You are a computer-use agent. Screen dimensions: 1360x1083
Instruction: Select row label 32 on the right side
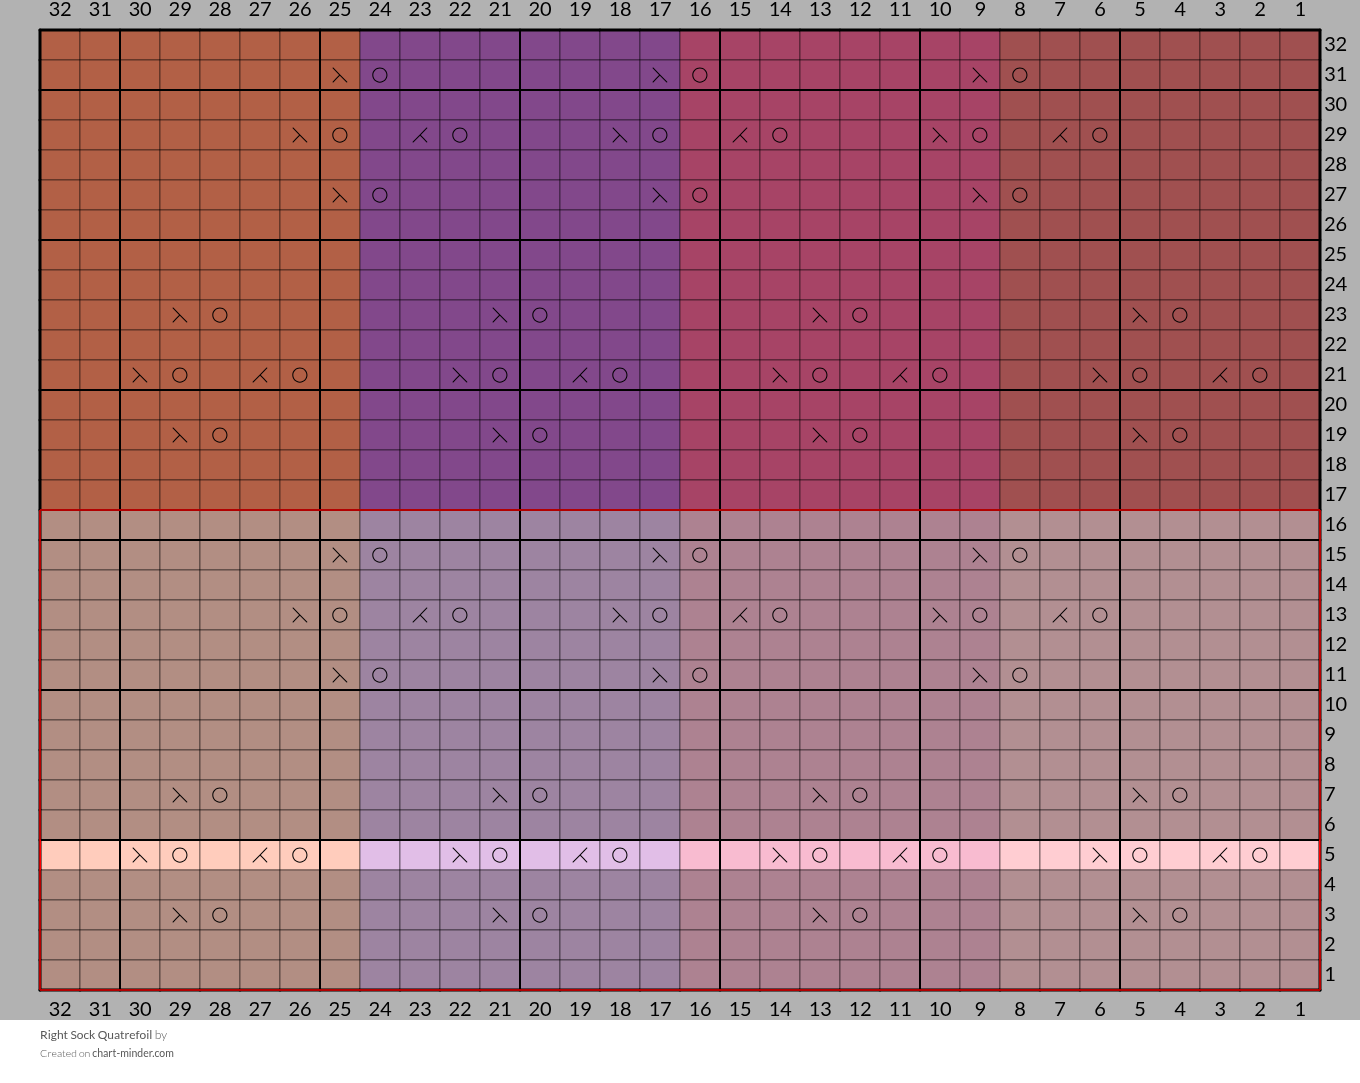coord(1336,45)
